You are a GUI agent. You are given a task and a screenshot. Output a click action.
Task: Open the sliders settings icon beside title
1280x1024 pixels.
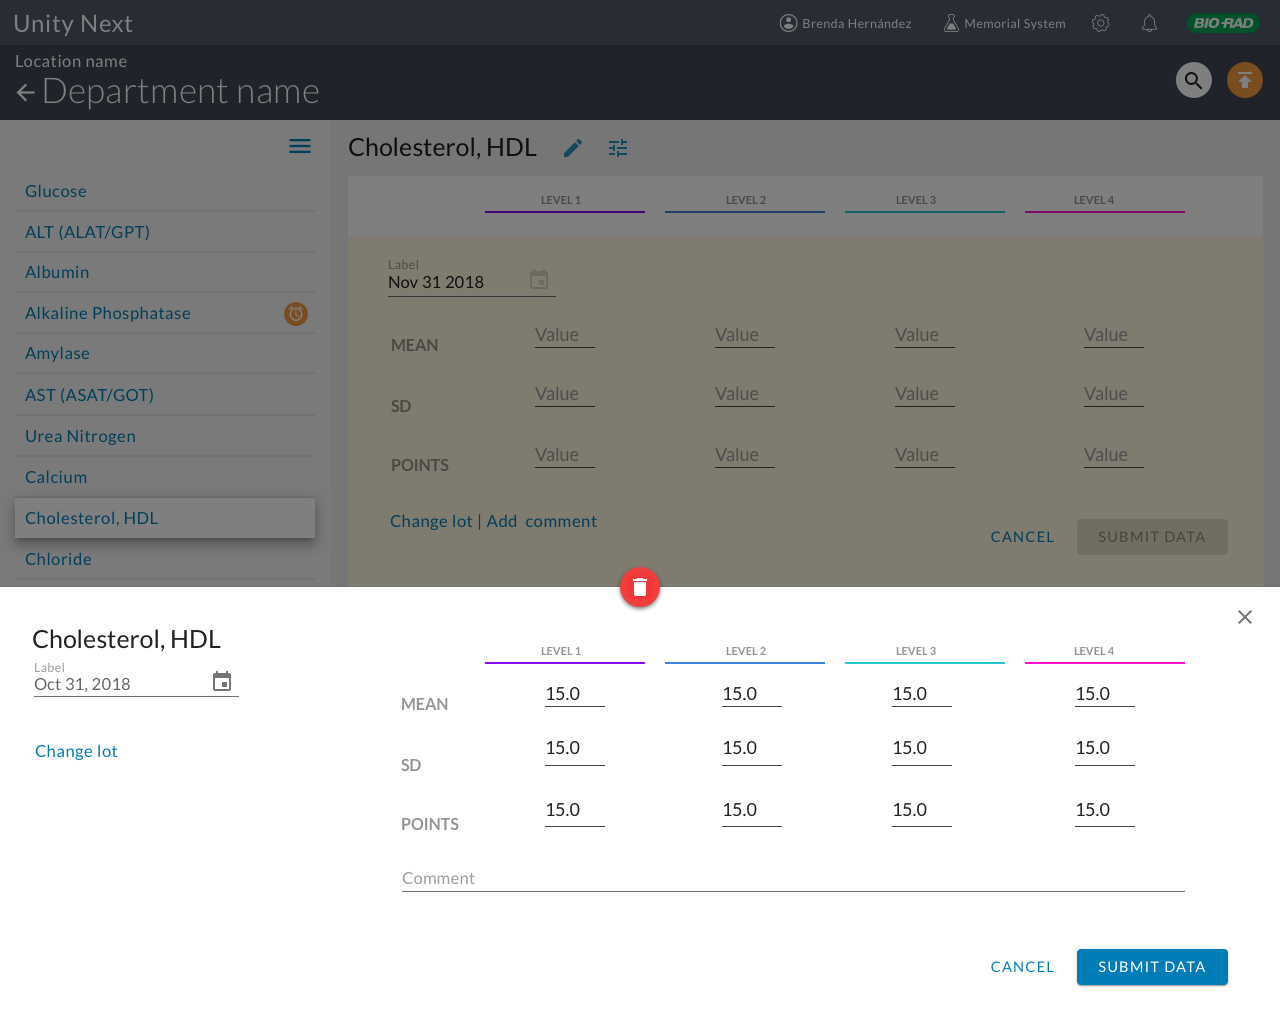(x=618, y=148)
